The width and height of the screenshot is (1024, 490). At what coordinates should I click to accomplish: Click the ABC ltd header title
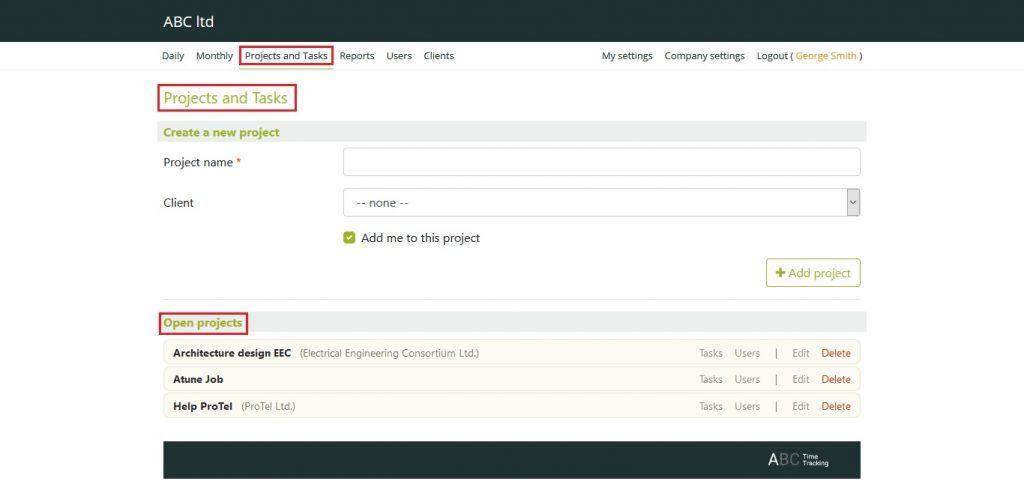click(x=189, y=22)
